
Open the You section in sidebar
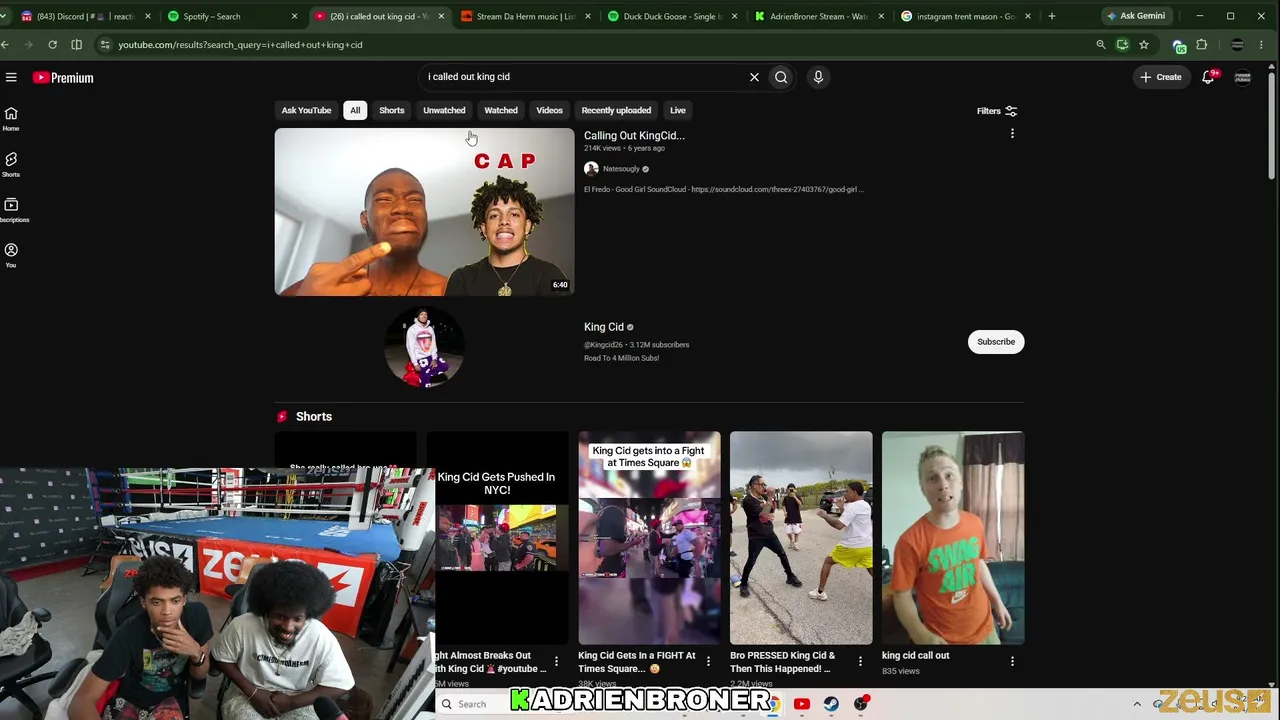11,255
